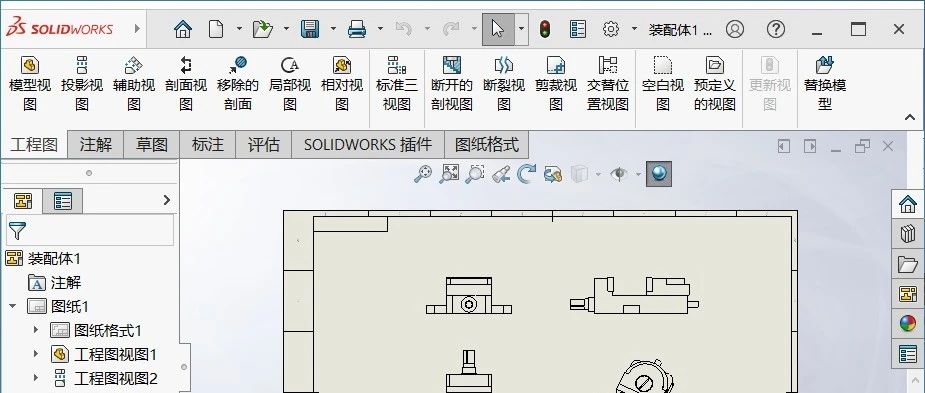Toggle Hide/Show Items eye icon
This screenshot has width=925, height=393.
(x=618, y=174)
